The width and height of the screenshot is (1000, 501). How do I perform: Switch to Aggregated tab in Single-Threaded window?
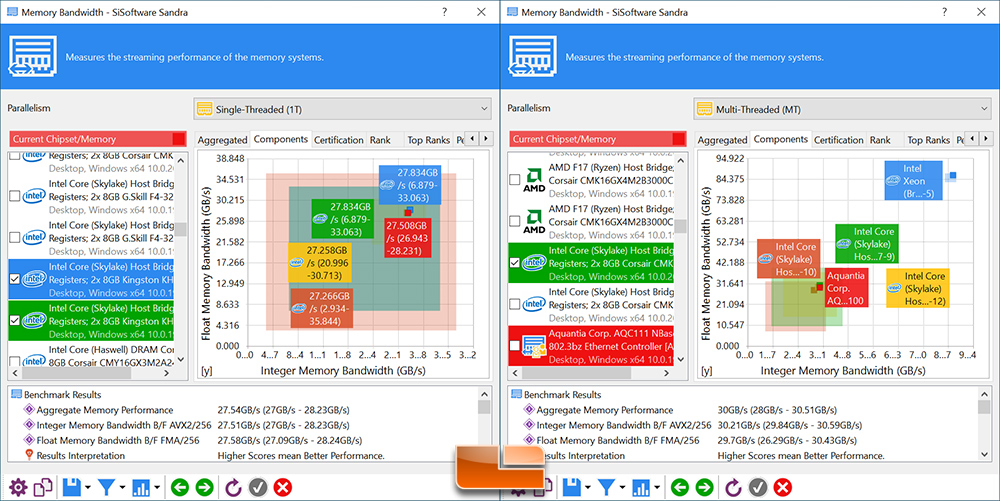pyautogui.click(x=222, y=140)
